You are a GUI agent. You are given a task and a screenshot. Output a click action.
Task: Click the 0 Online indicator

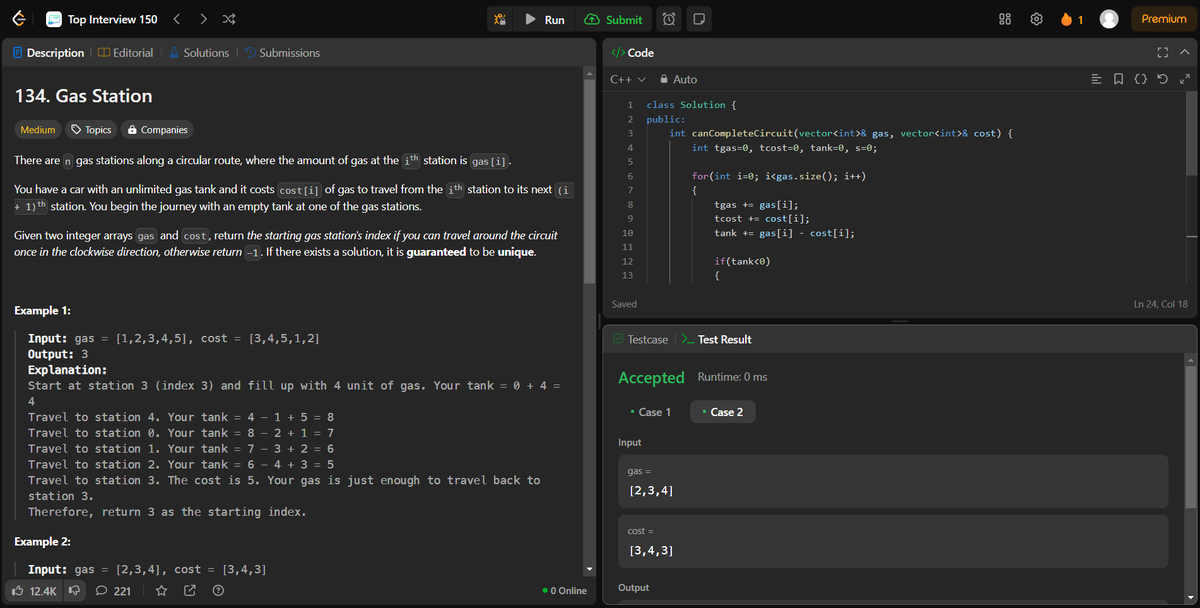click(x=564, y=591)
